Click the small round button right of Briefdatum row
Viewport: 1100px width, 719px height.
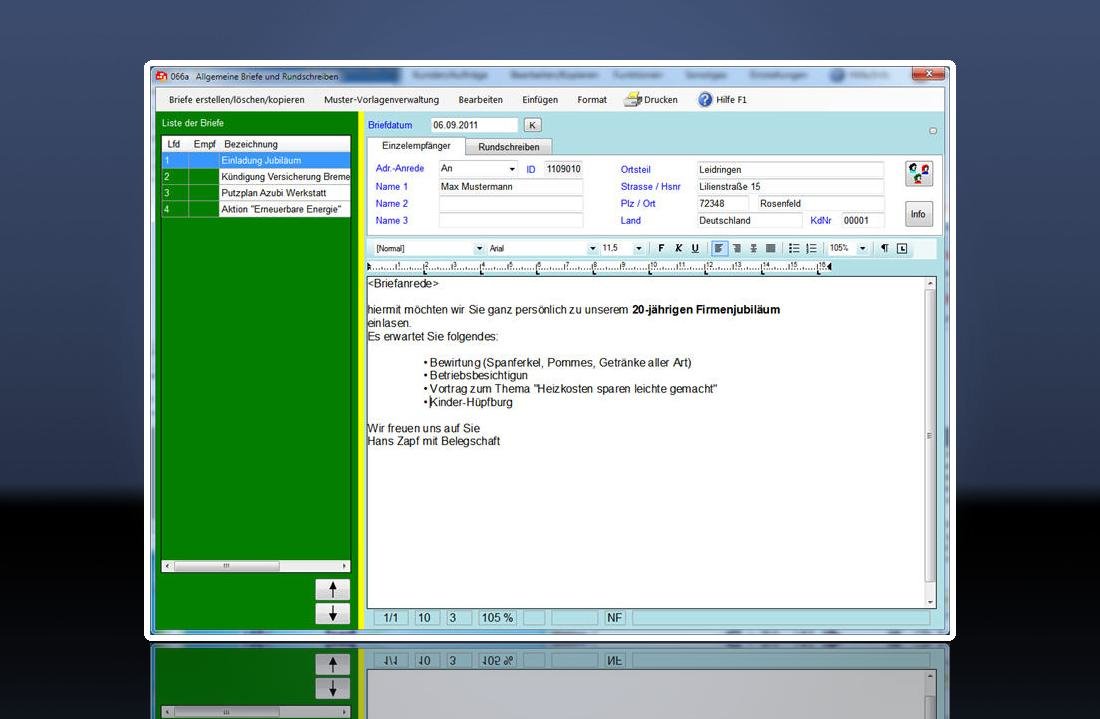tap(933, 131)
